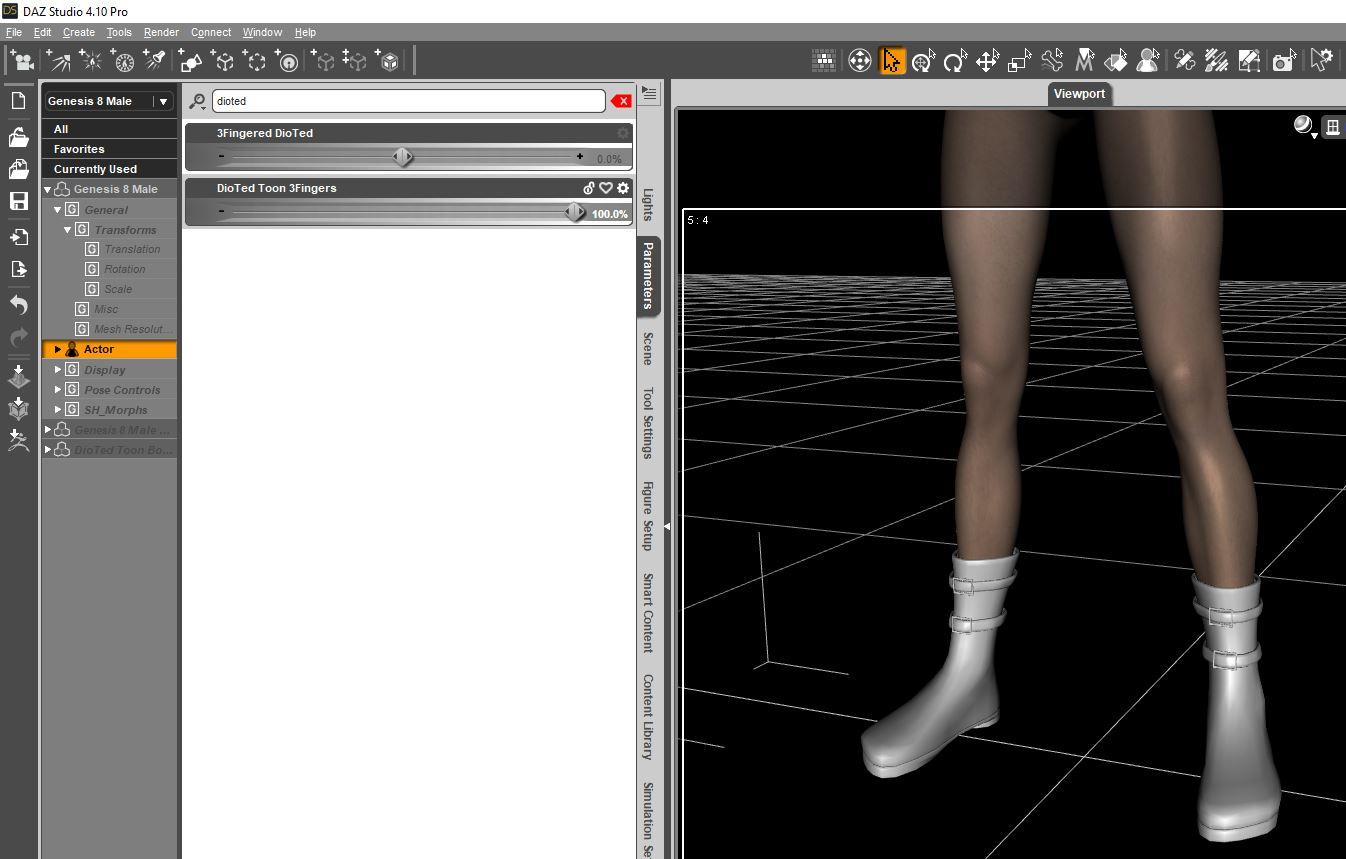Expand the Pose Controls group arrow
The image size is (1346, 859).
point(58,390)
